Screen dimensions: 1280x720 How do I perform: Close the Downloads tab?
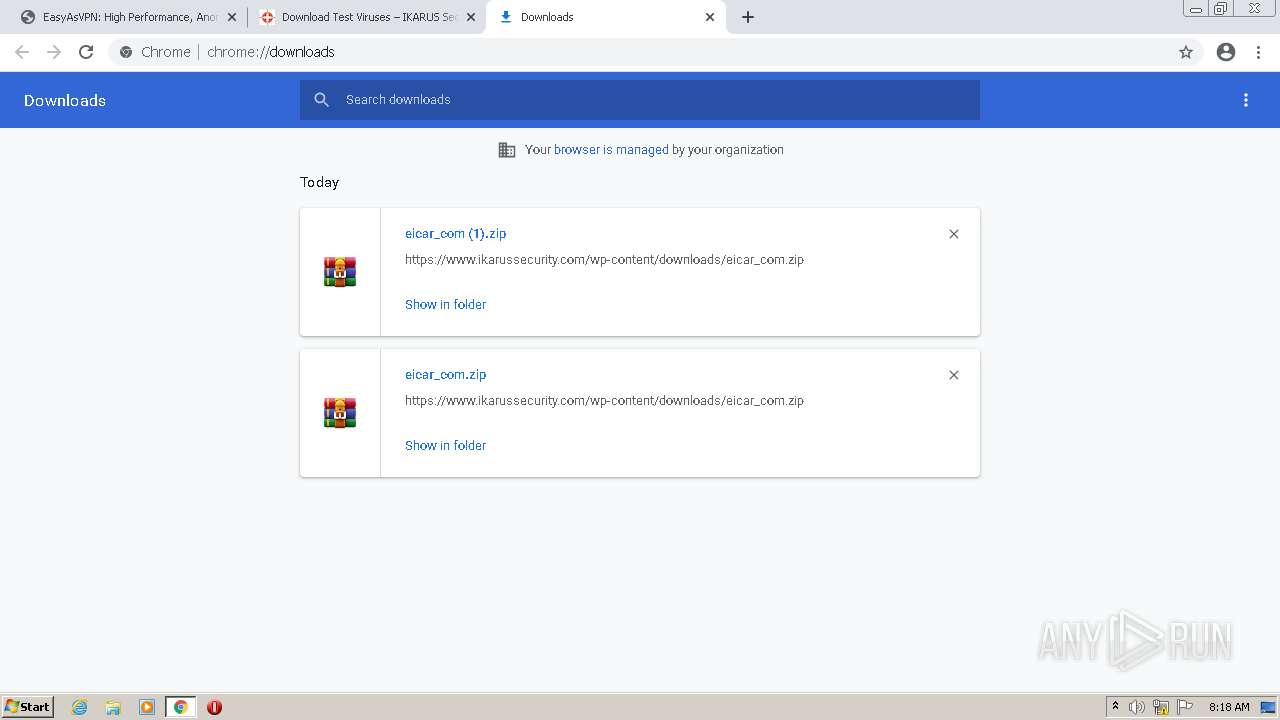coord(710,17)
